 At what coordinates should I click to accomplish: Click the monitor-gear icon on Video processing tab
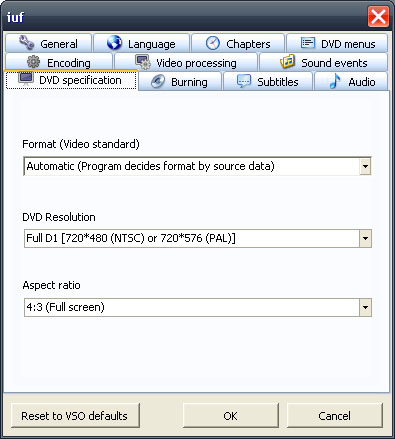143,62
